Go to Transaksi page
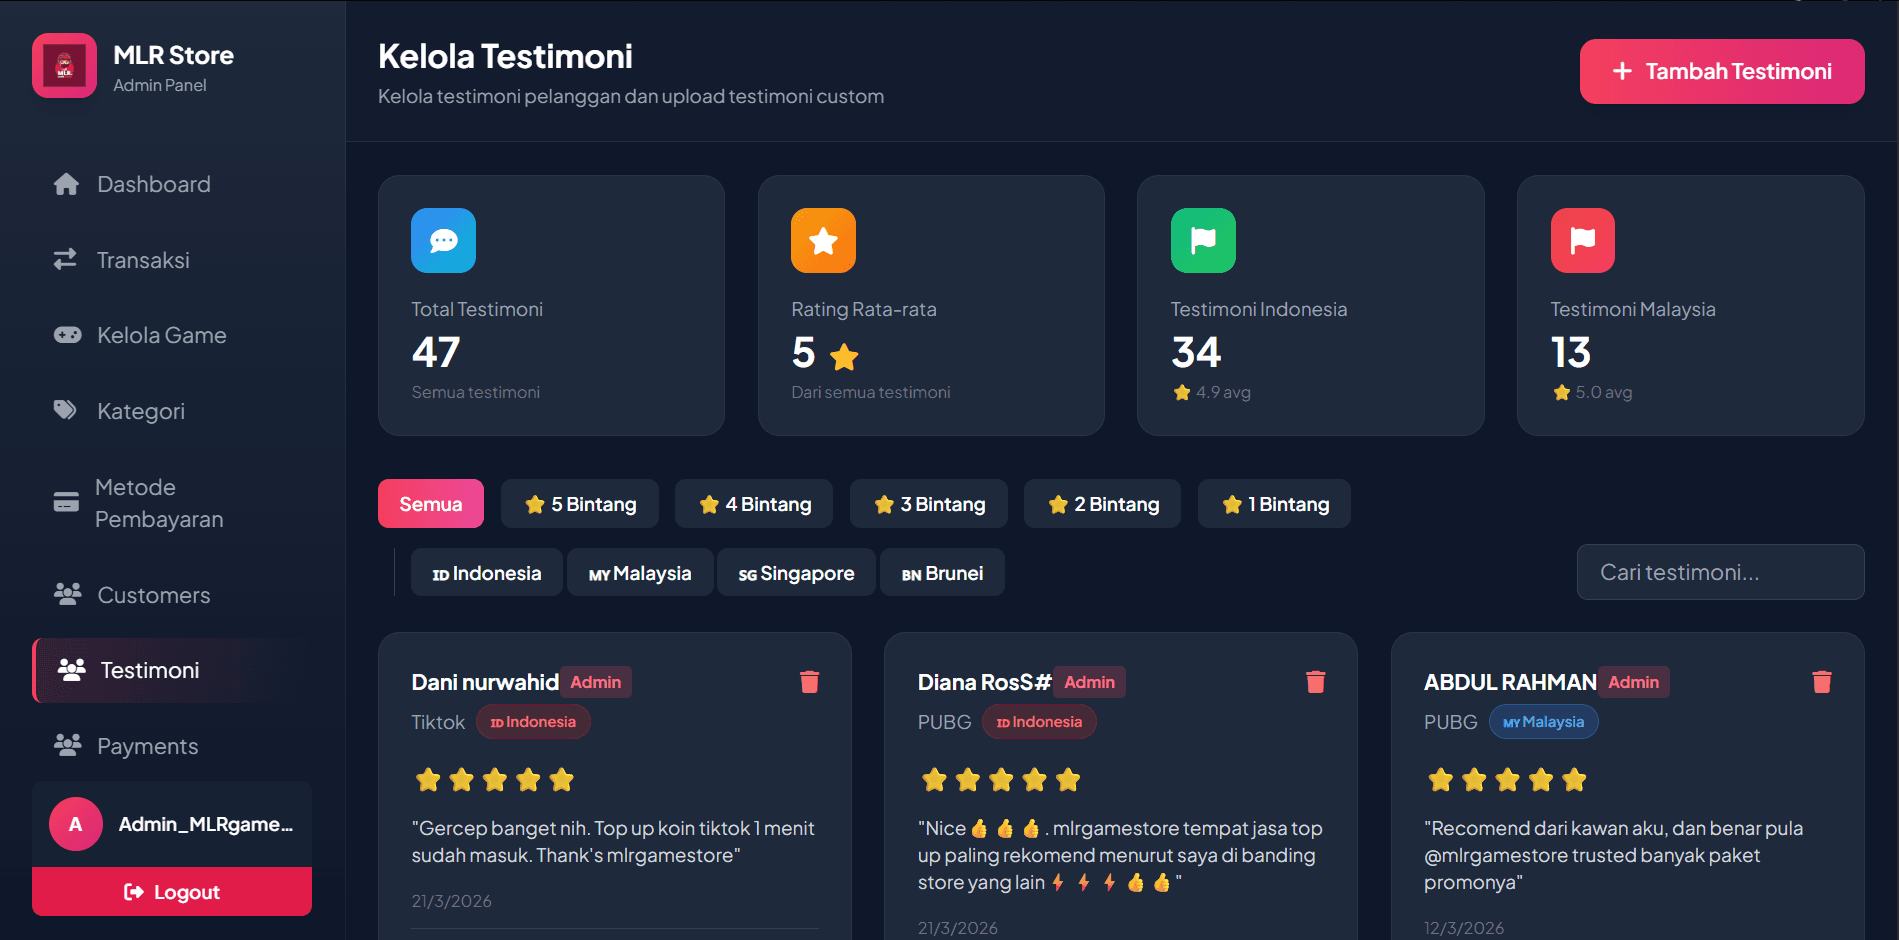Viewport: 1899px width, 940px height. [172, 260]
